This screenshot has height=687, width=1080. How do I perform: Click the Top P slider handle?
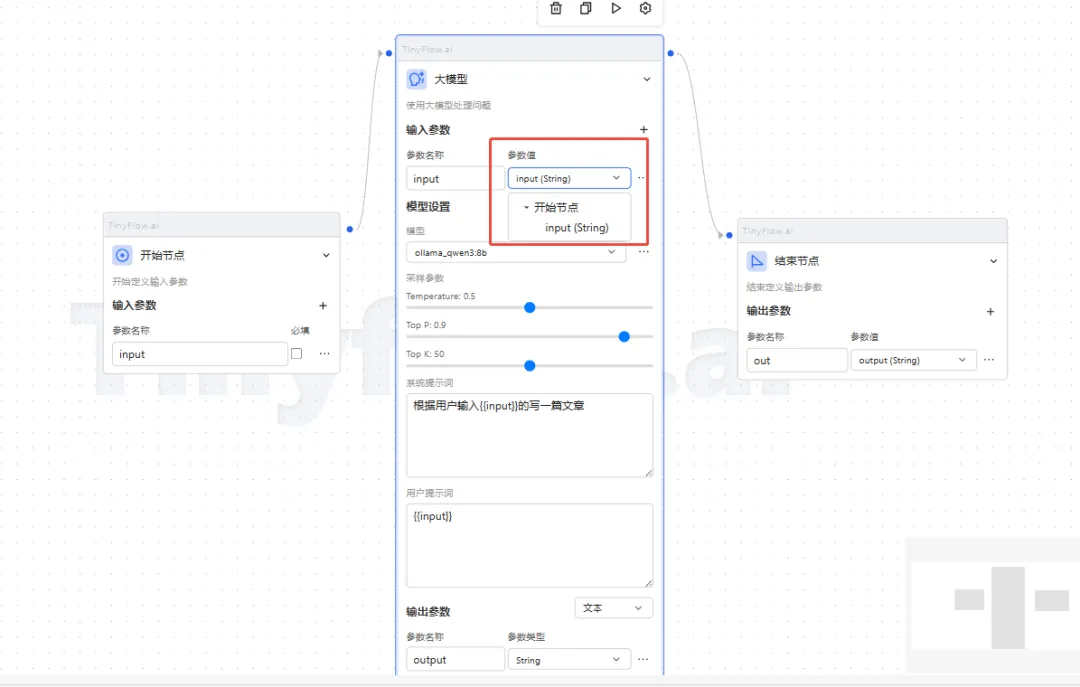click(624, 337)
